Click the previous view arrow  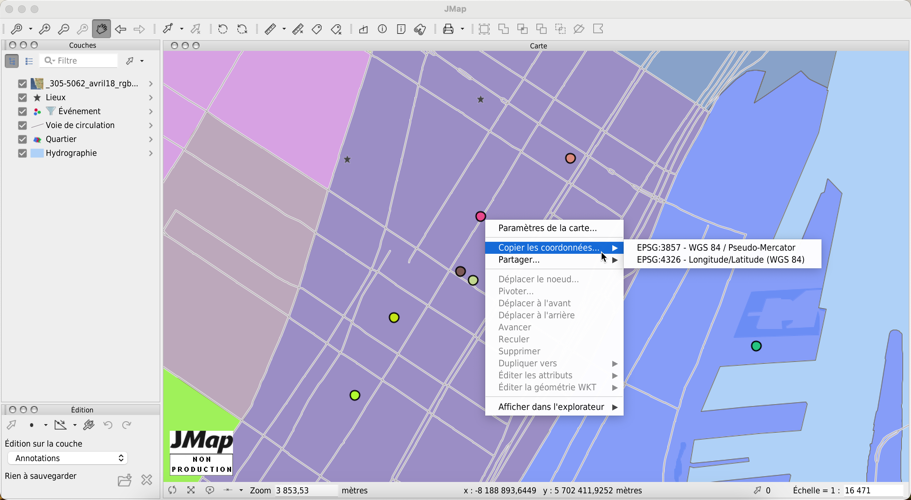[x=121, y=29]
